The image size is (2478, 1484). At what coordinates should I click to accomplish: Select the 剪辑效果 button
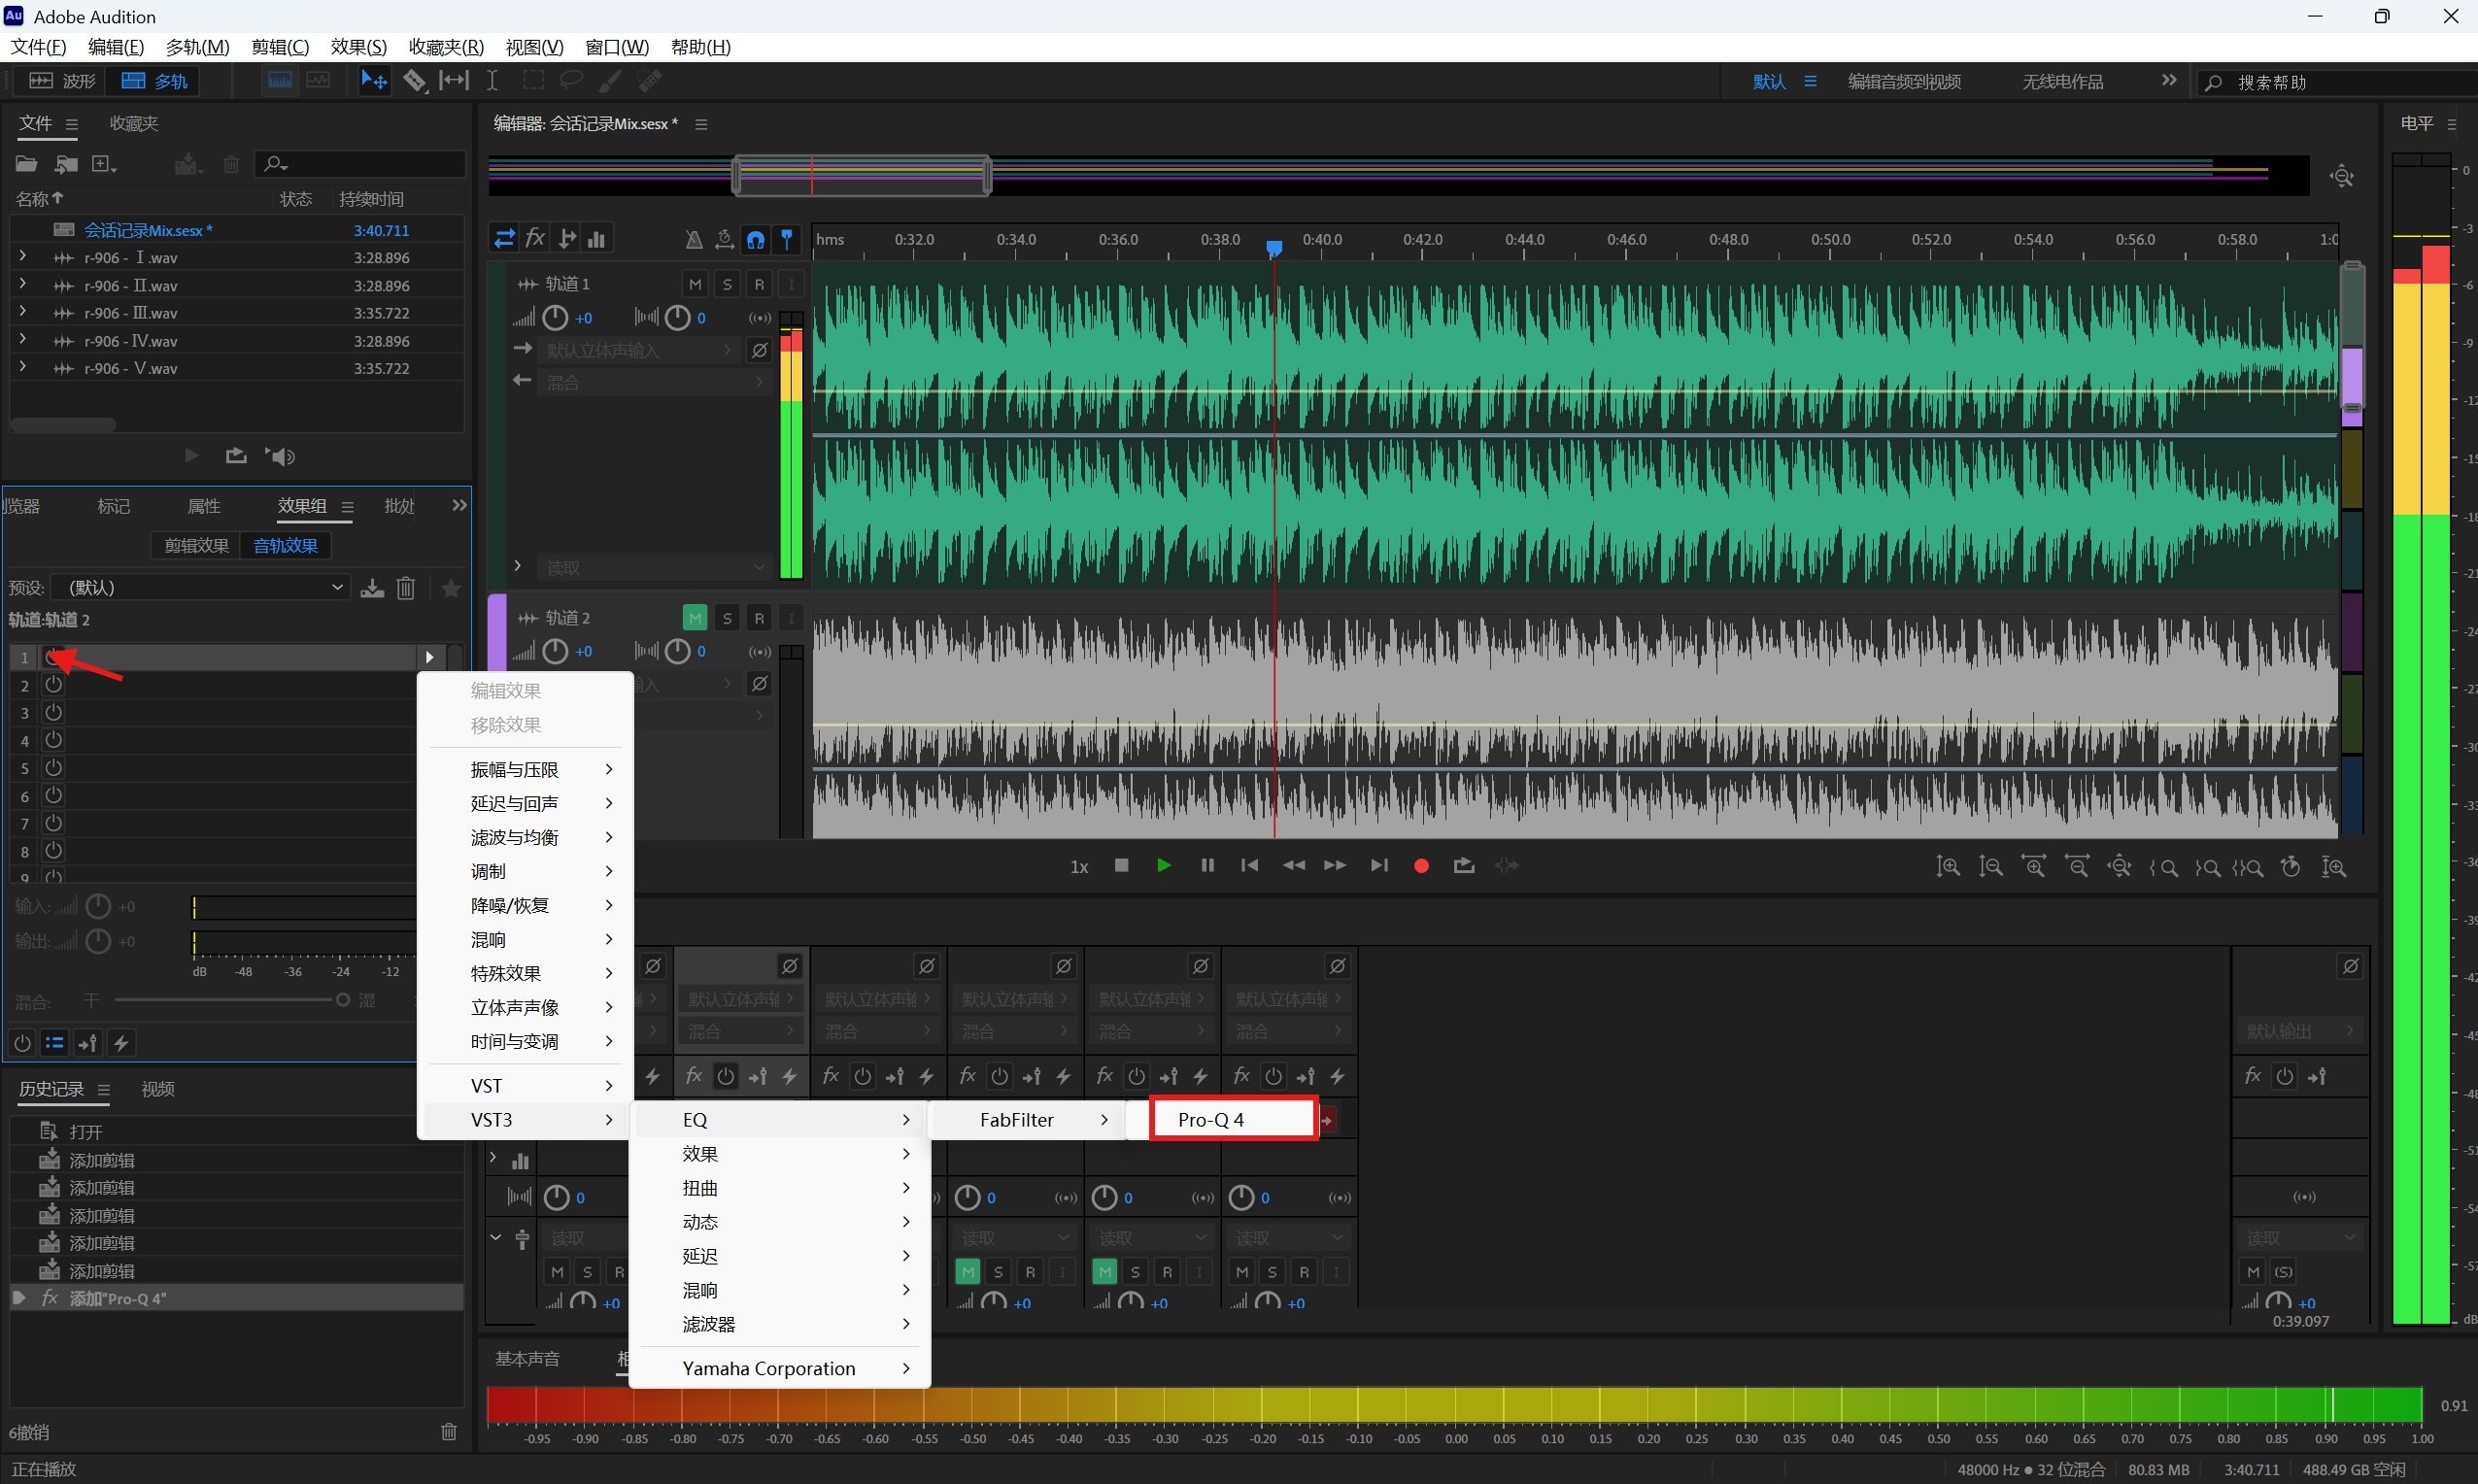(196, 545)
